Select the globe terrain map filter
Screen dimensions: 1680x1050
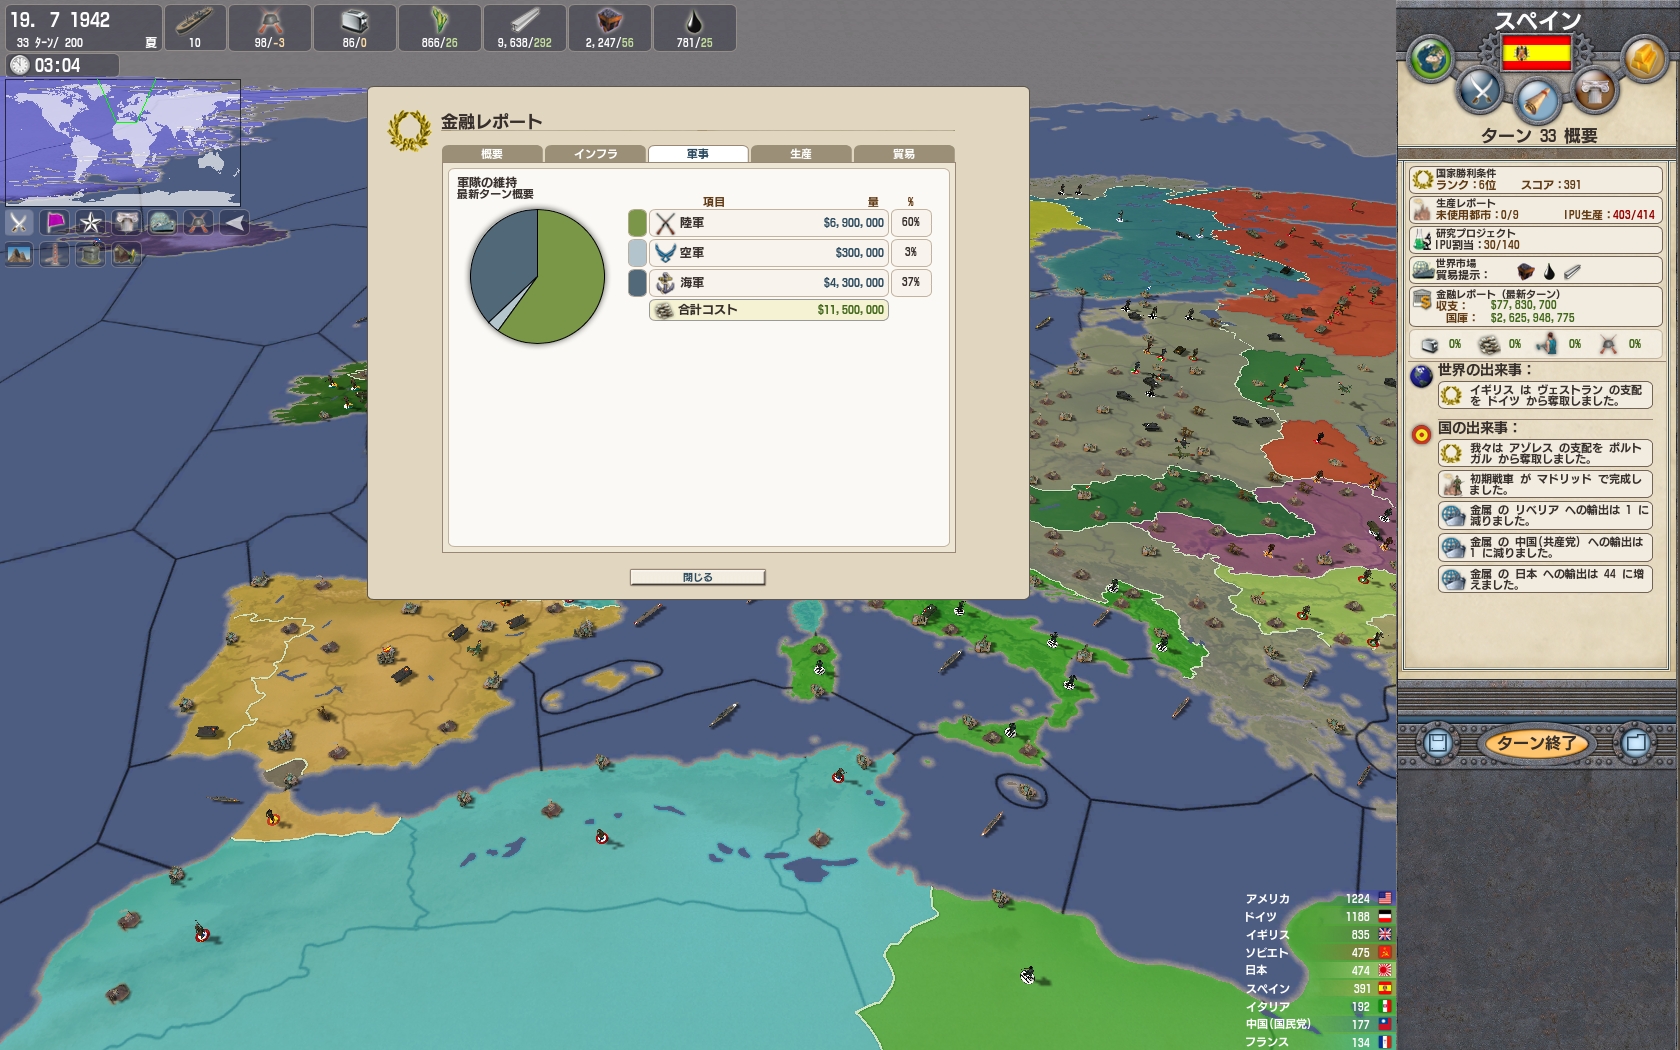(162, 222)
